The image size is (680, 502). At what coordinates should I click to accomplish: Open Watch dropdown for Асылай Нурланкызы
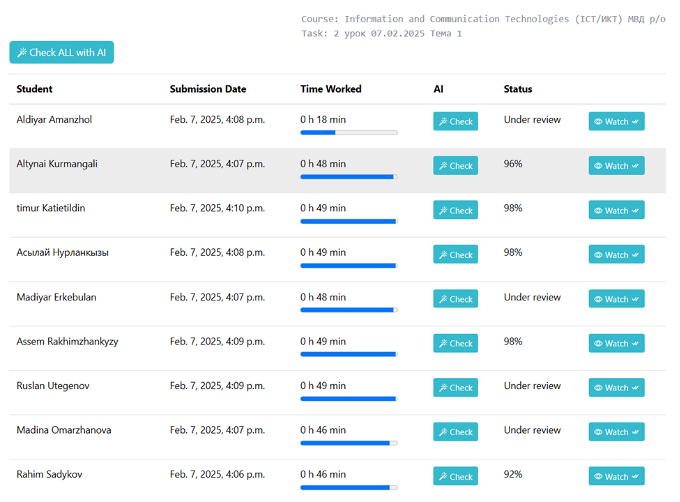coord(616,254)
